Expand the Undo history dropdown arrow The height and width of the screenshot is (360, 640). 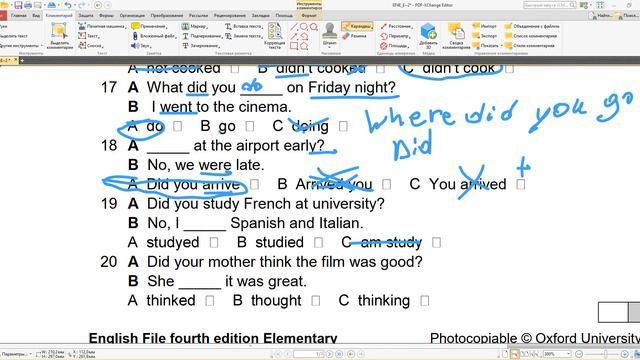tap(76, 6)
